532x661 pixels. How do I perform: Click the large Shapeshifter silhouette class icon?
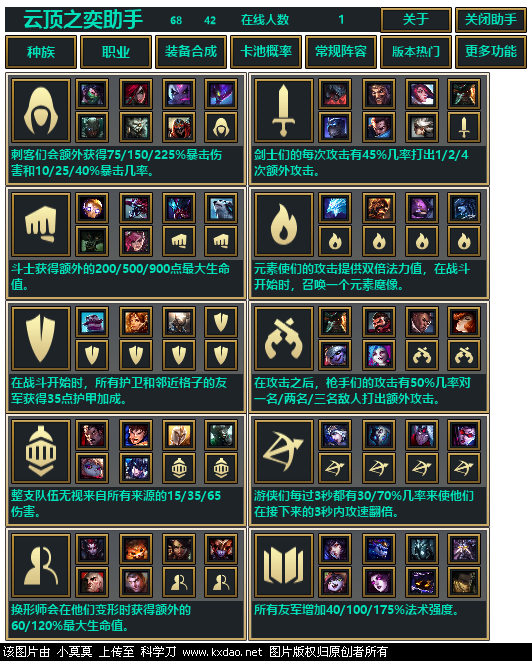click(x=41, y=566)
